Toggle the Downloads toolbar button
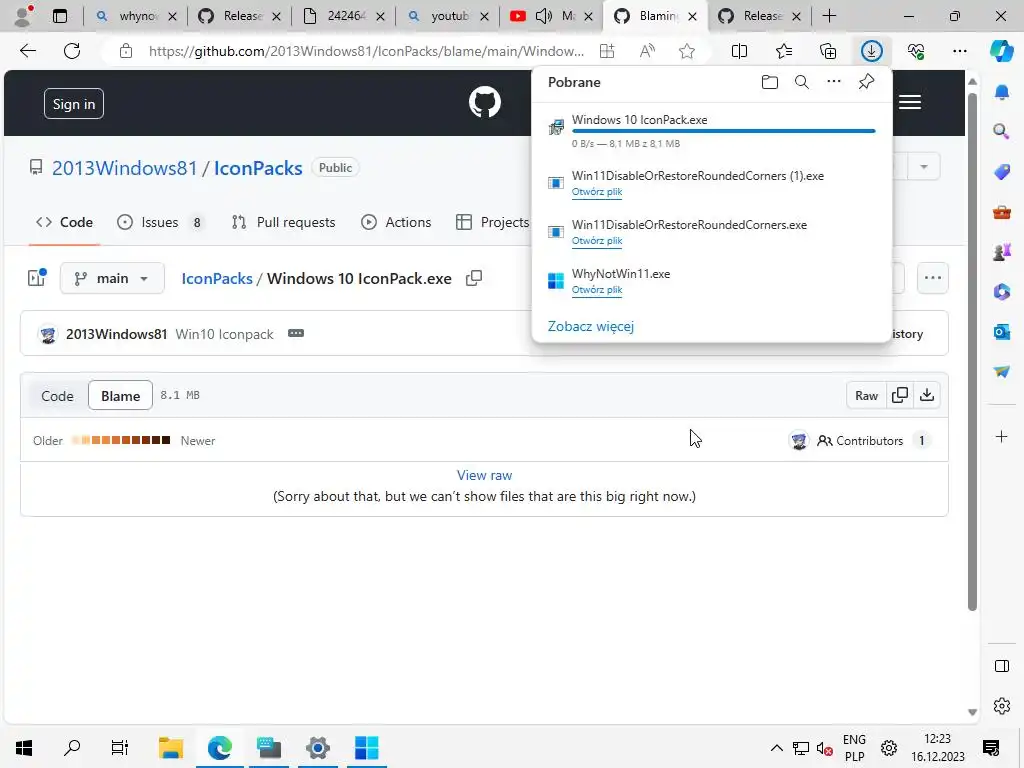Image resolution: width=1024 pixels, height=768 pixels. pos(871,51)
